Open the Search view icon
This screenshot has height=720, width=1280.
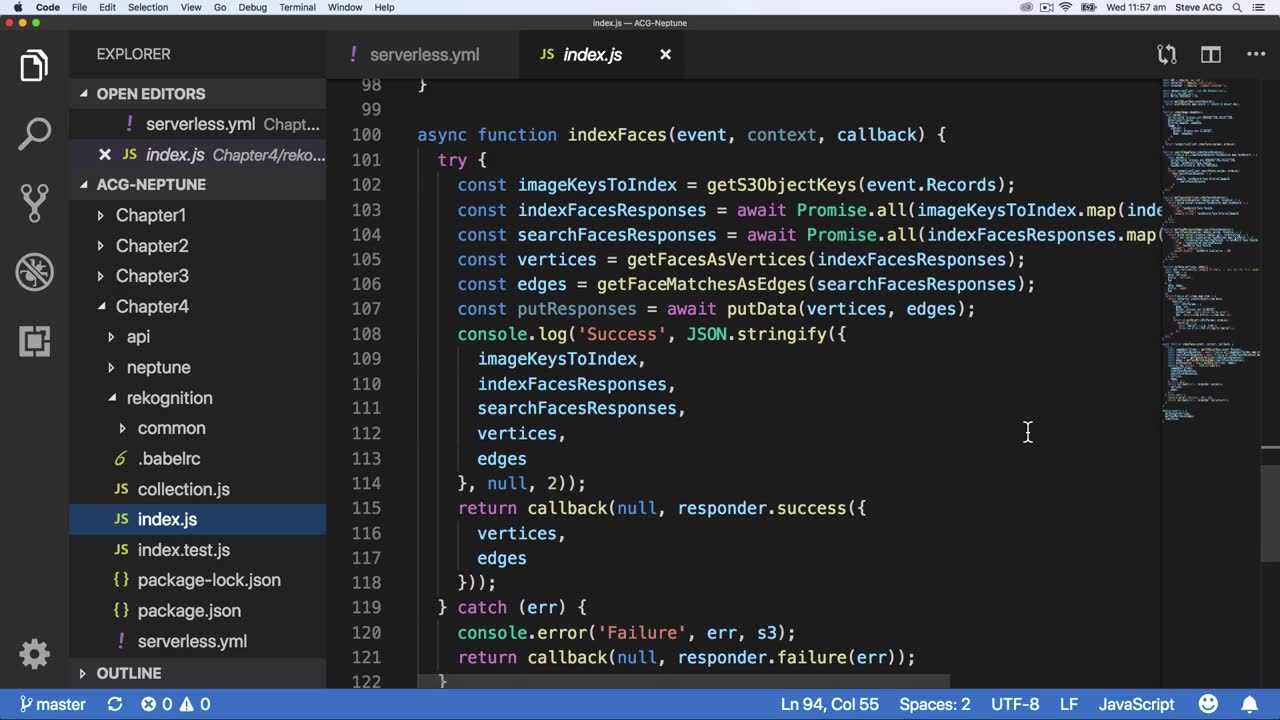pos(34,134)
